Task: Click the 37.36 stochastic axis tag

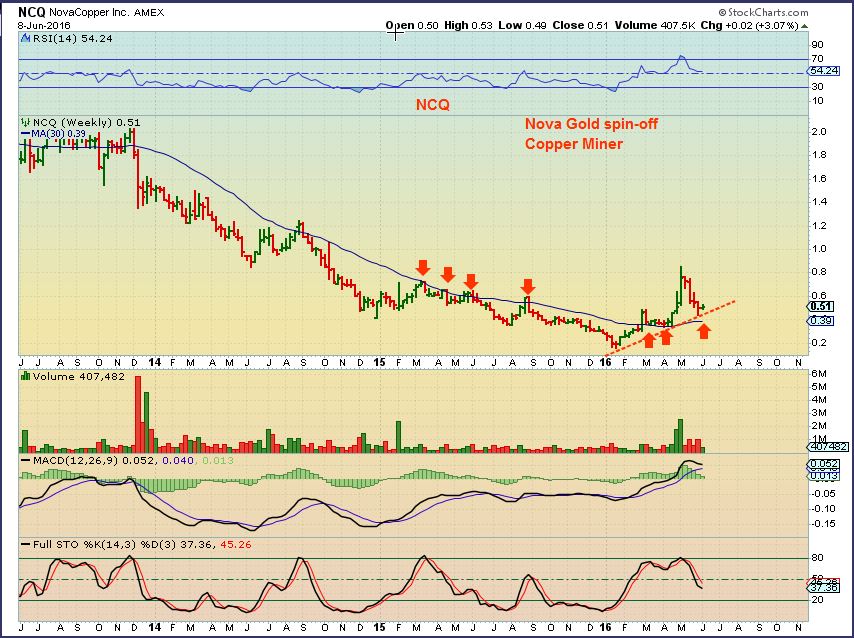Action: (825, 587)
